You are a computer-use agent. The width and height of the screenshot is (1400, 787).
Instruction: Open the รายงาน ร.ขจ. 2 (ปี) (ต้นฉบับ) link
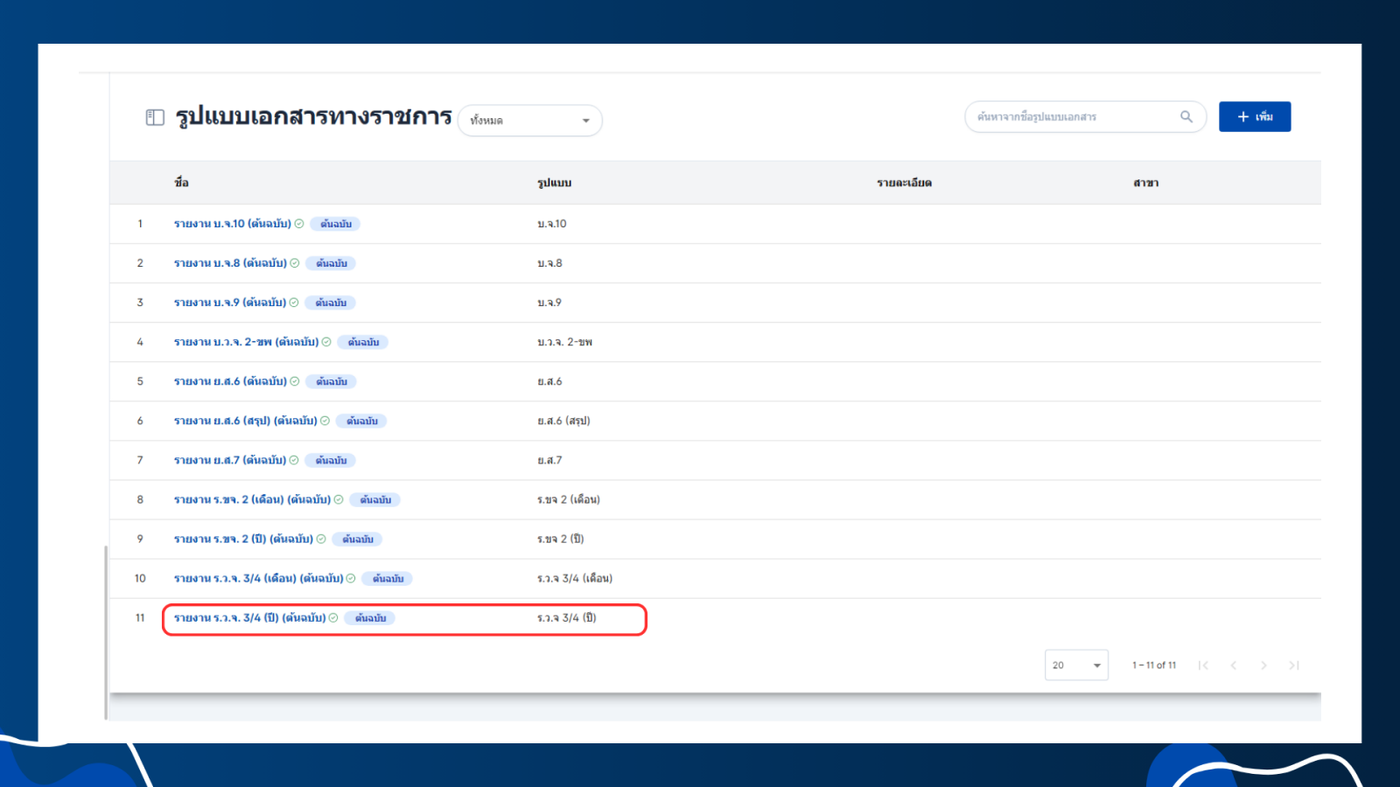coord(243,539)
